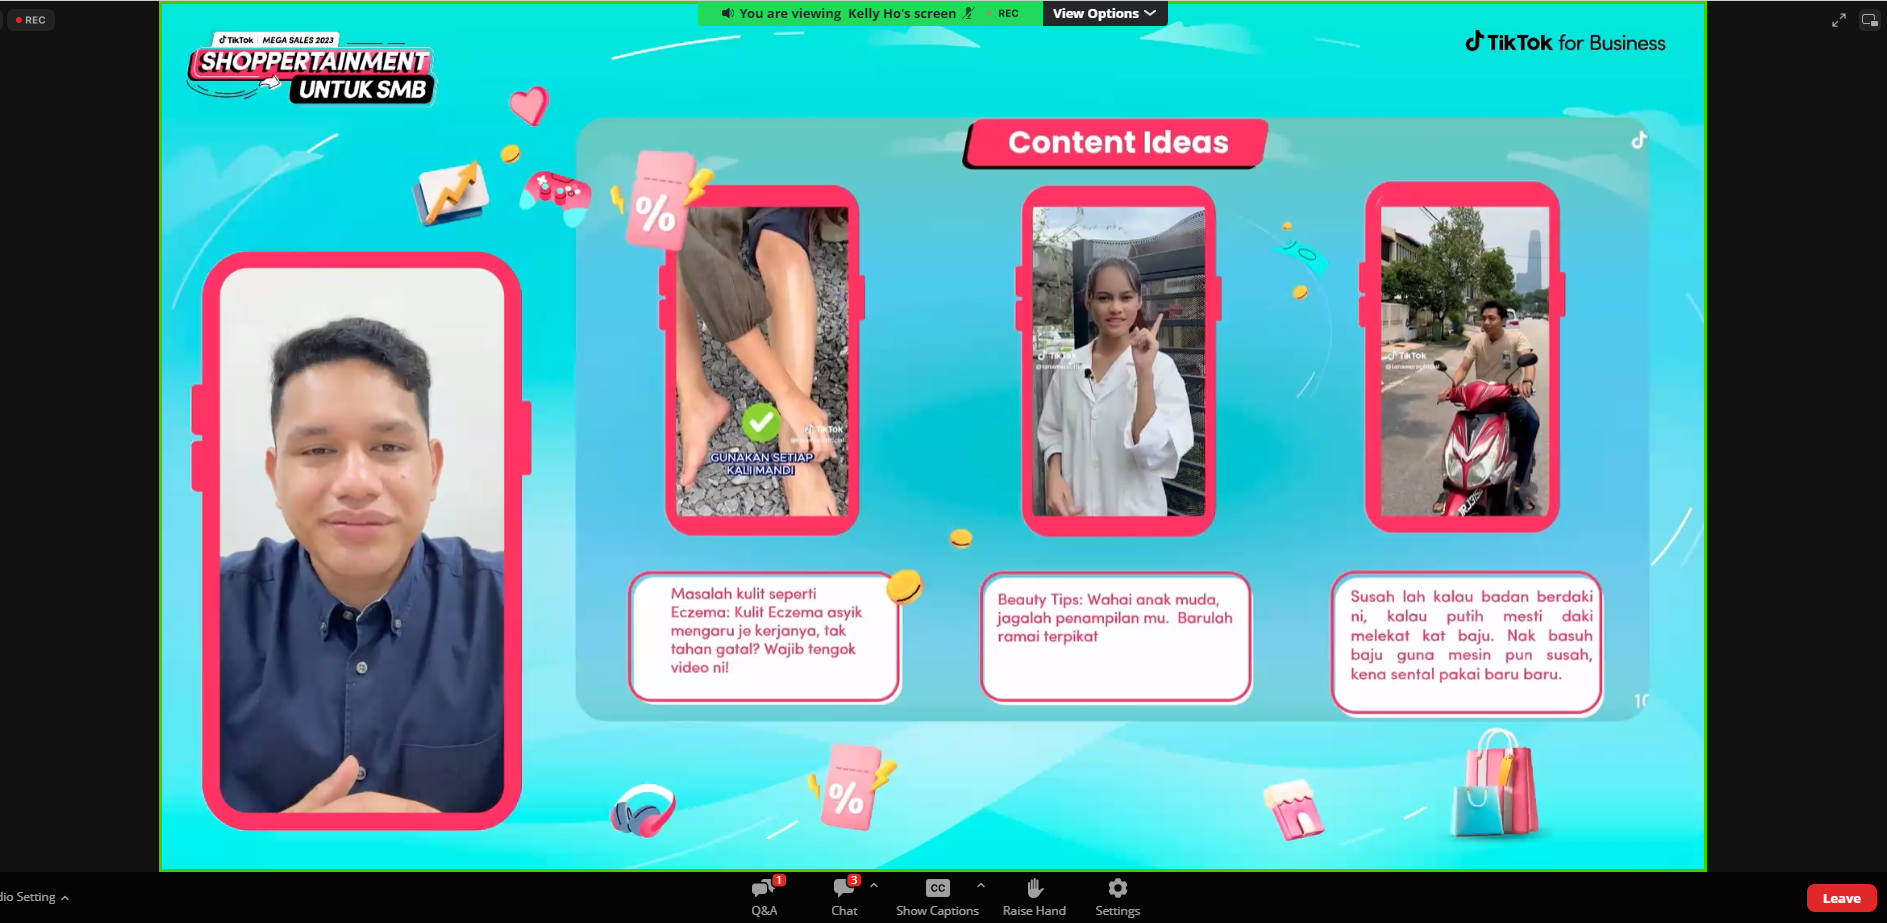Screen dimensions: 1887x923
Task: Click the REC indicator at top left
Action: [31, 20]
